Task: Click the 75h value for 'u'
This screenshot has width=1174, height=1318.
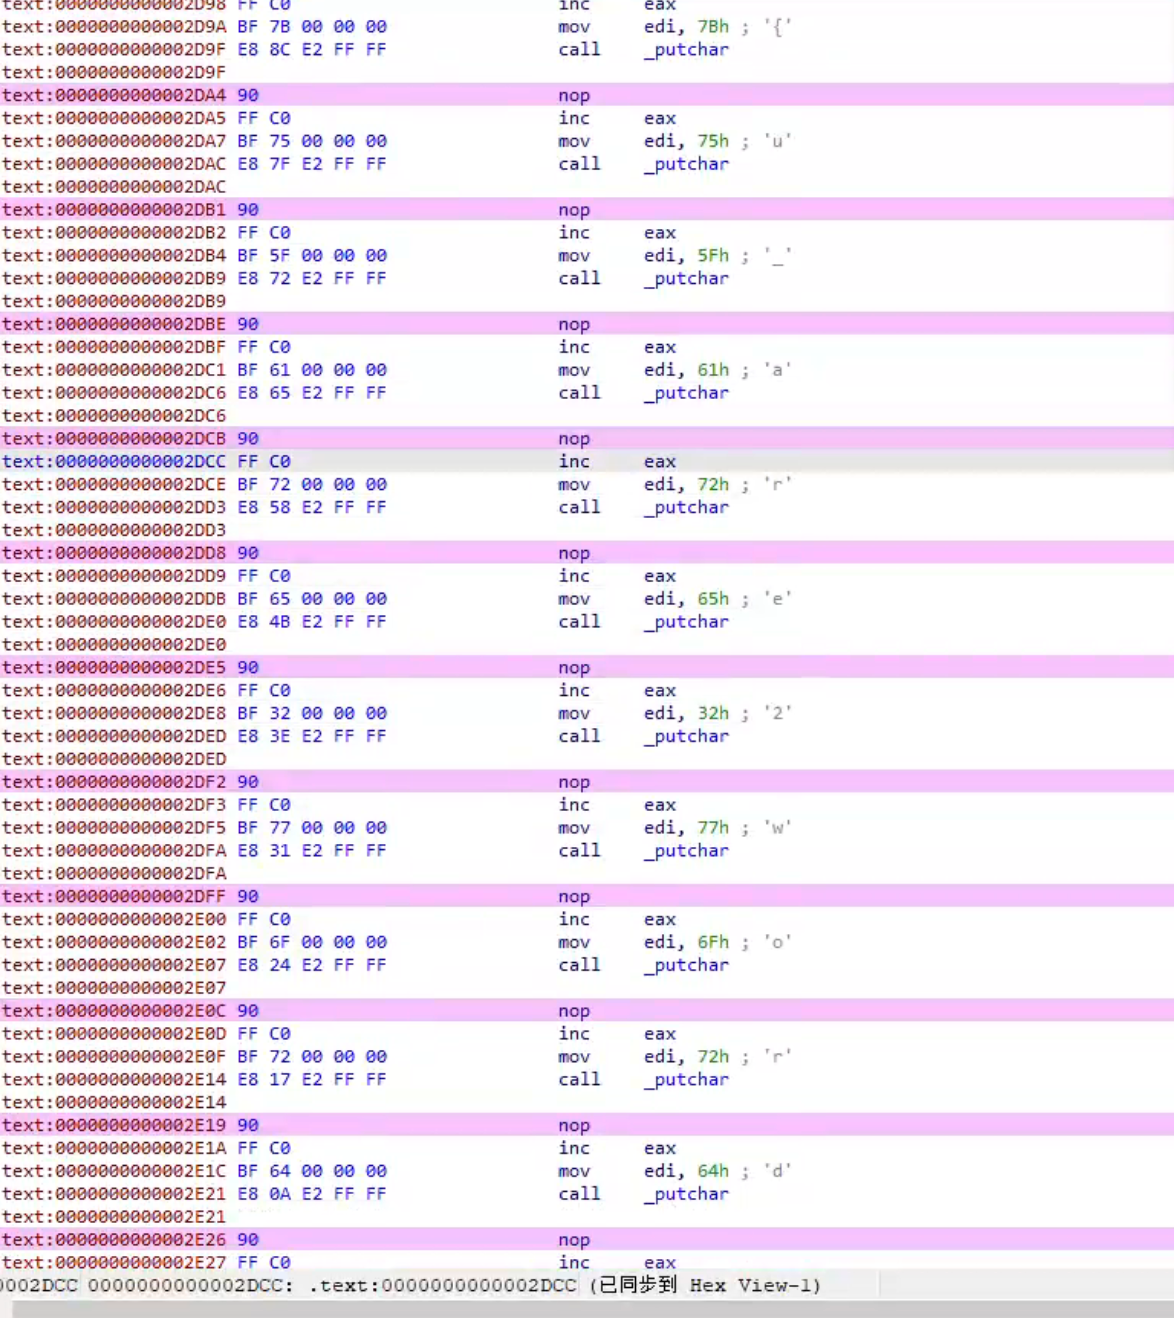Action: click(x=713, y=141)
